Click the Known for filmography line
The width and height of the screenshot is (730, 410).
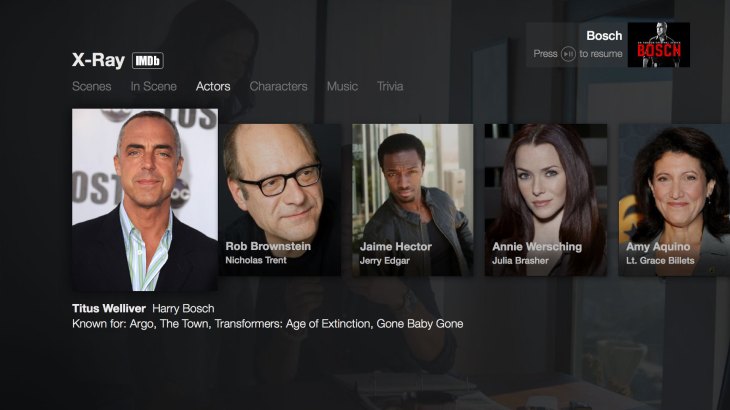[268, 324]
